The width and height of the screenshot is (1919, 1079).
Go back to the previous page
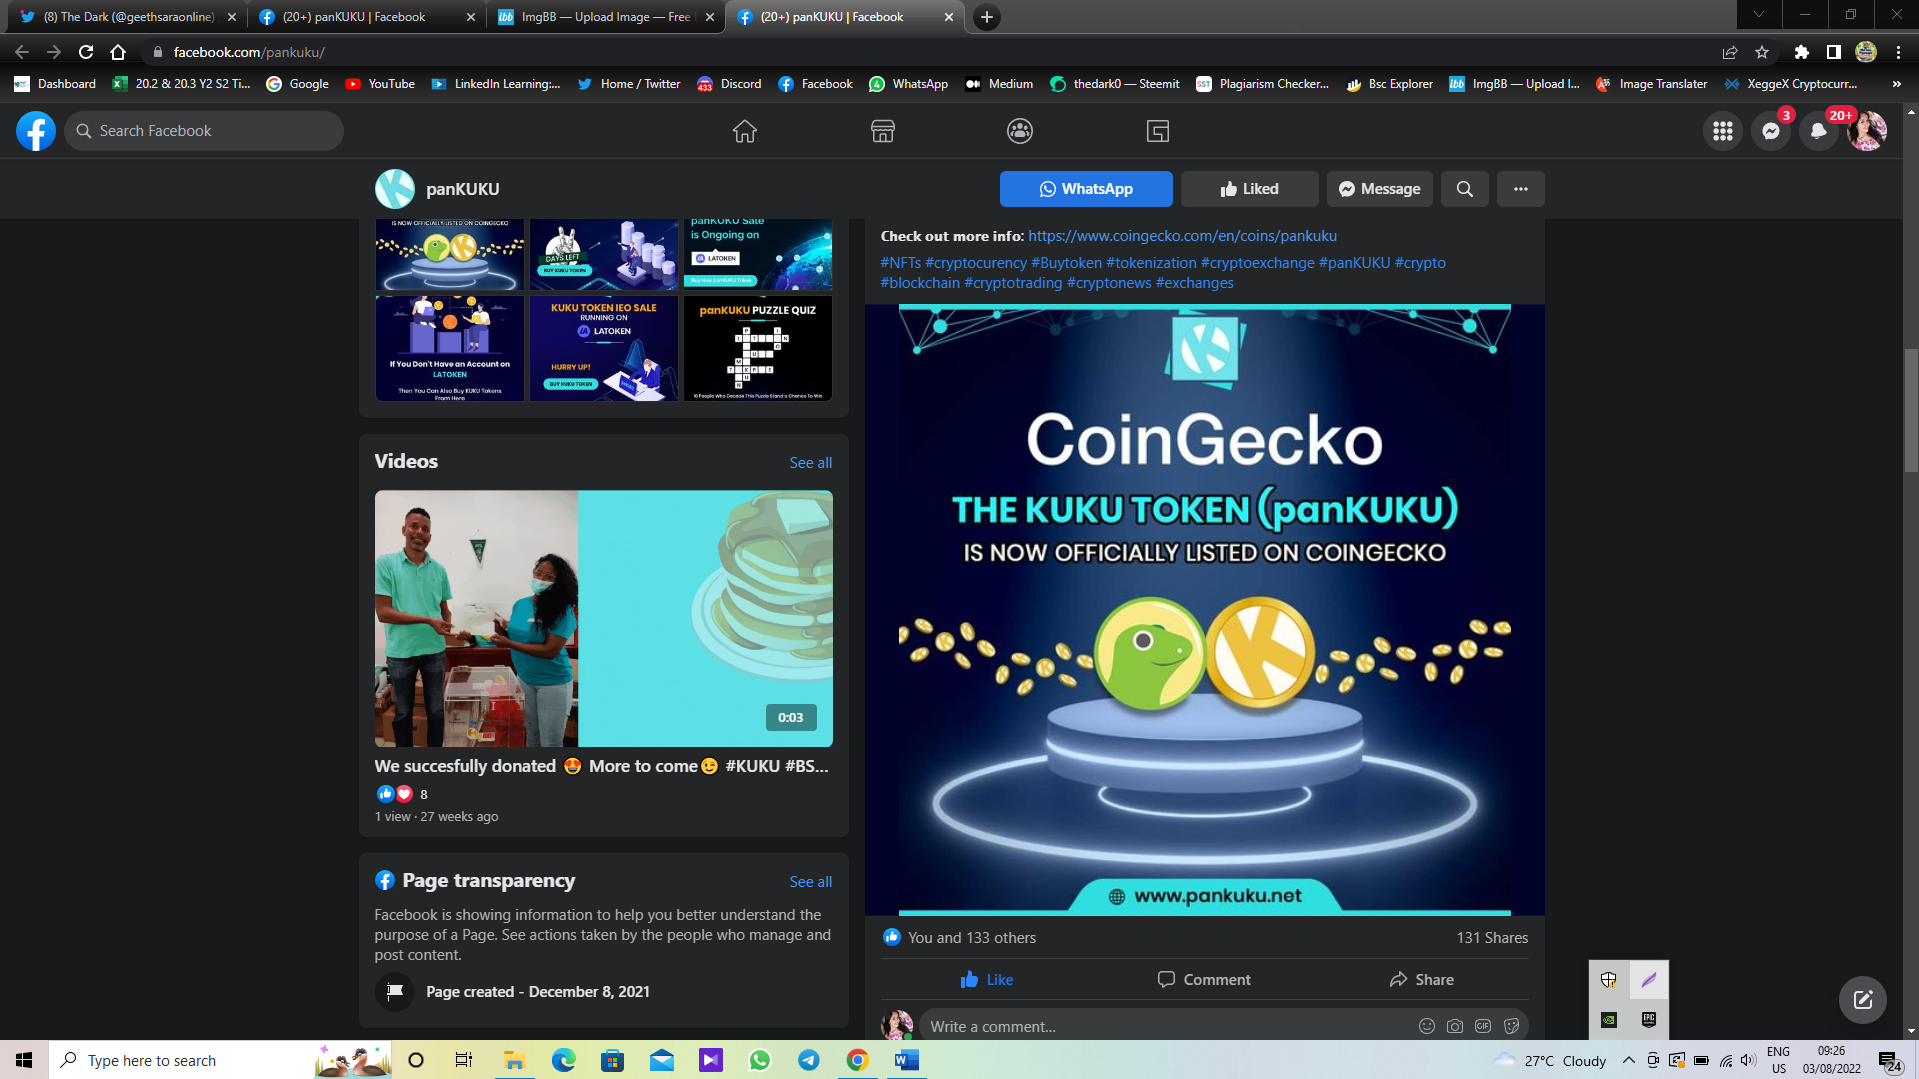(22, 52)
